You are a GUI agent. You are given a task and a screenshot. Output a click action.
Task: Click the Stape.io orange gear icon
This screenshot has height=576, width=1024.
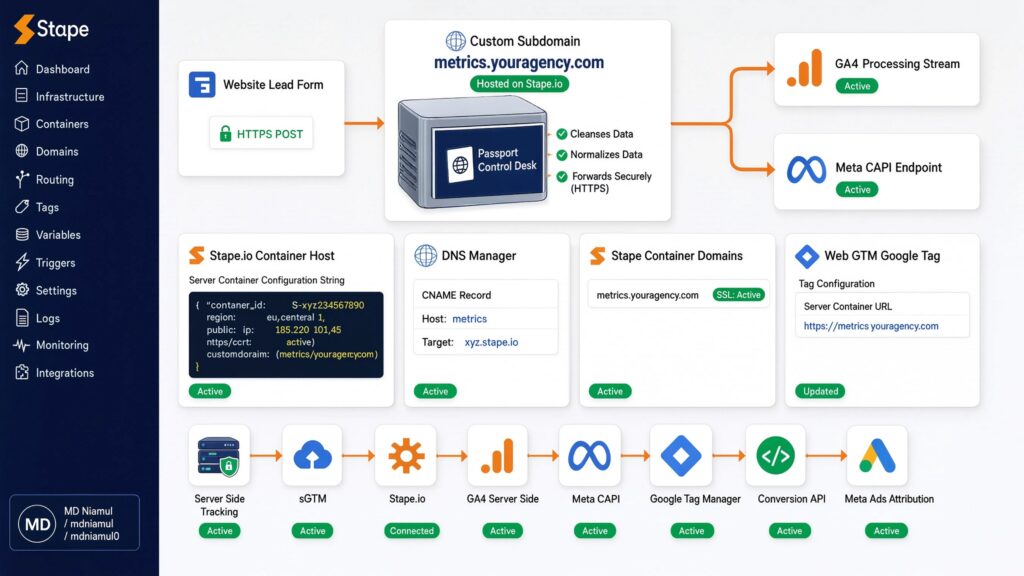406,456
